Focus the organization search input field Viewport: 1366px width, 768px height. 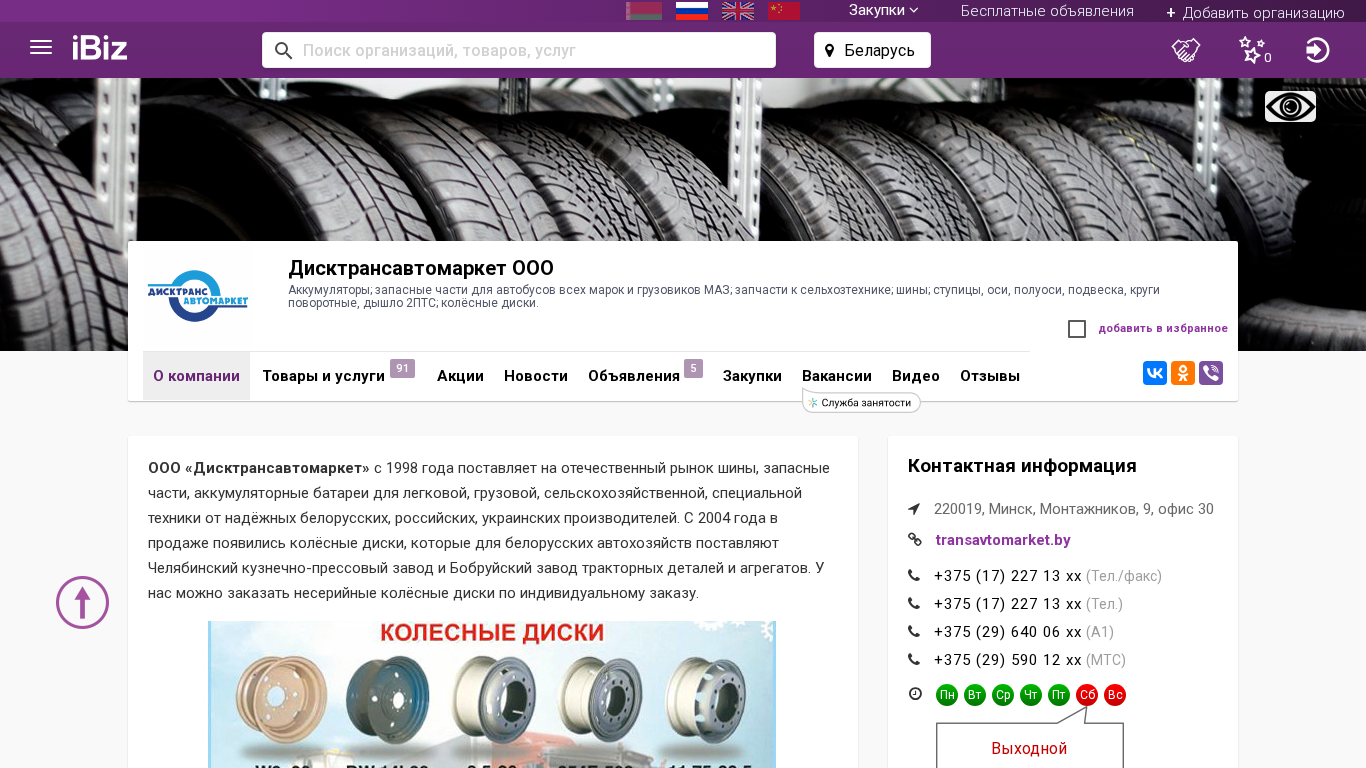(x=519, y=50)
